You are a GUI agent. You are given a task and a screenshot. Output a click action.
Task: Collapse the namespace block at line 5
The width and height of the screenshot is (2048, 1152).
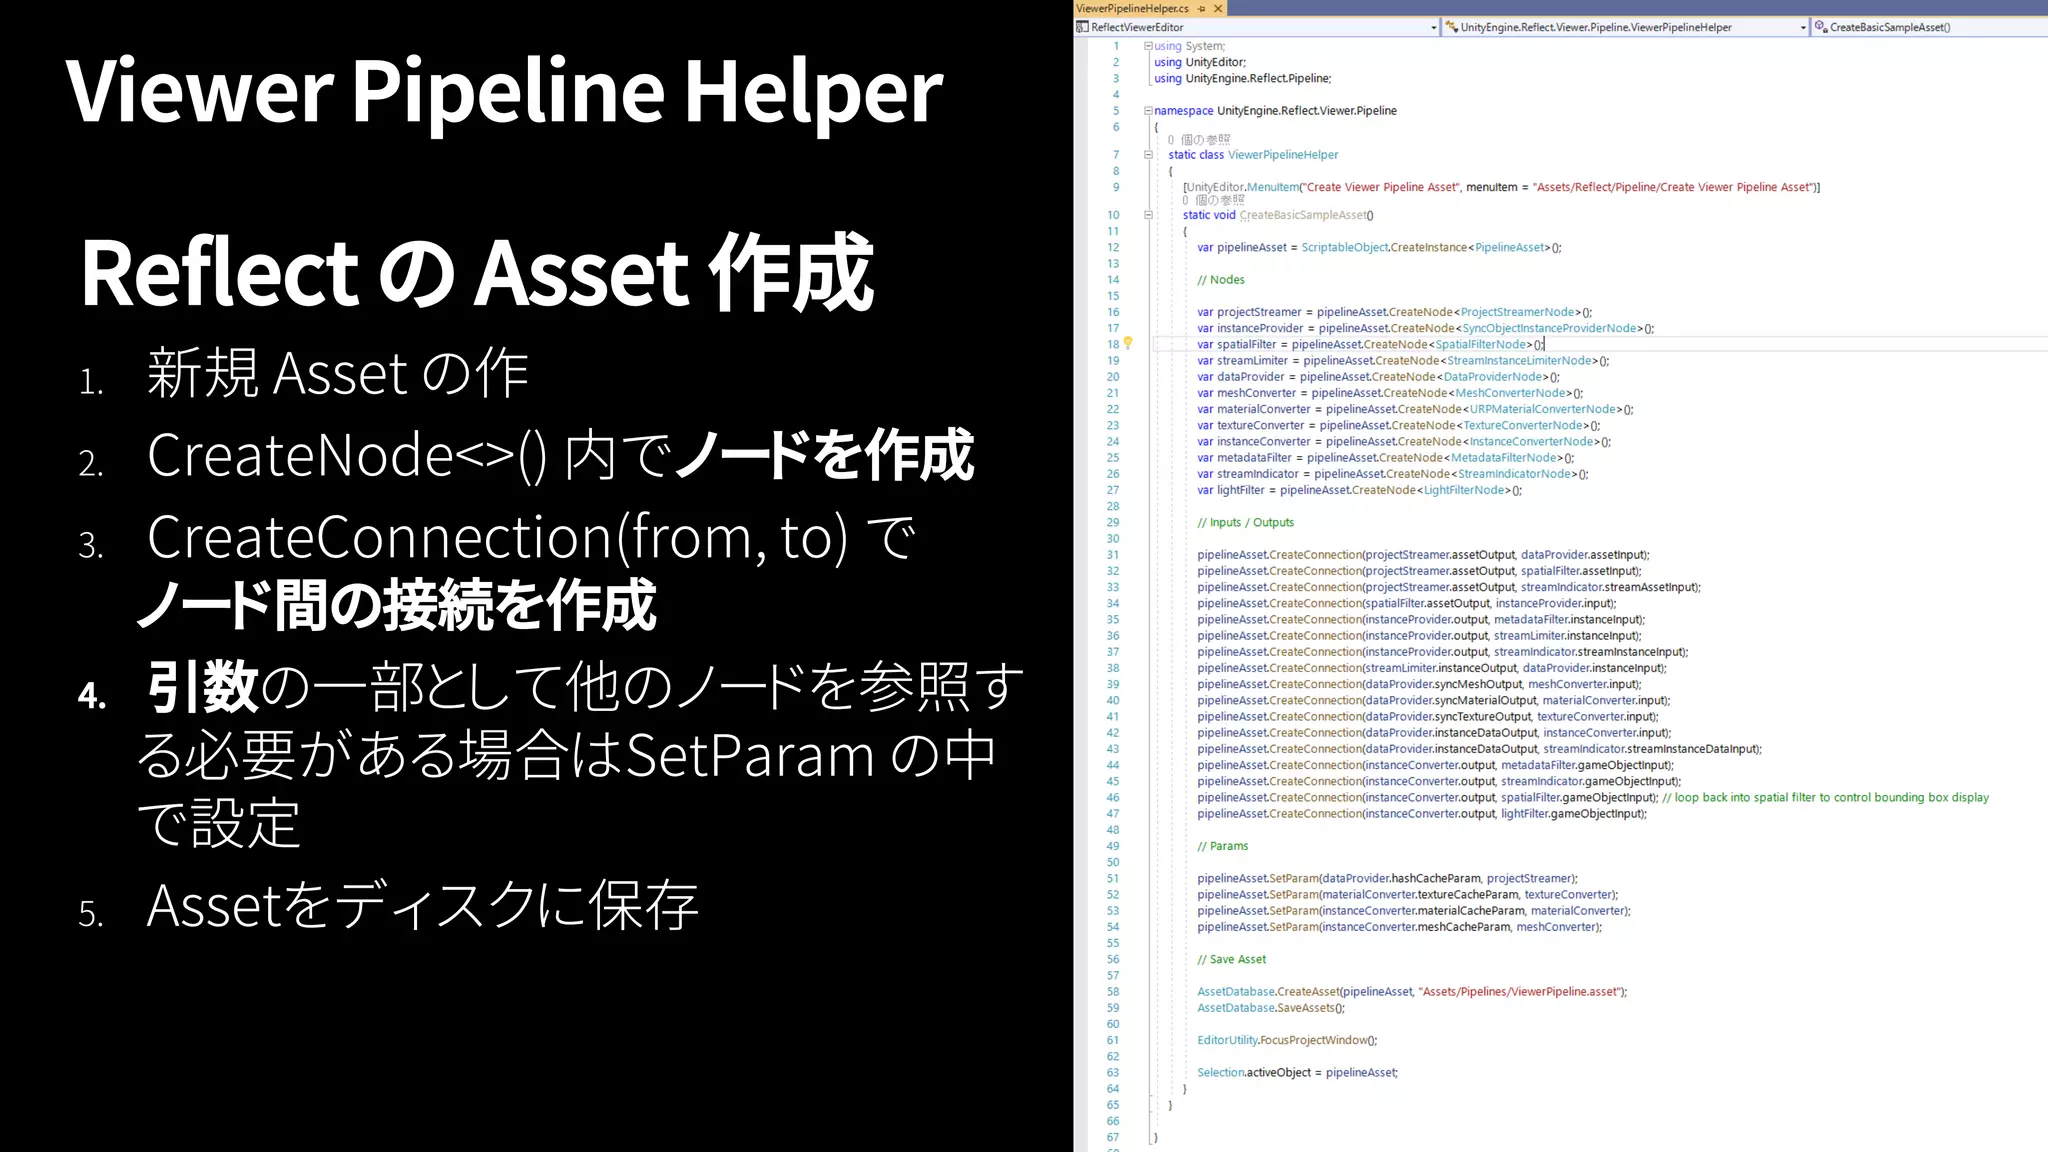tap(1148, 111)
